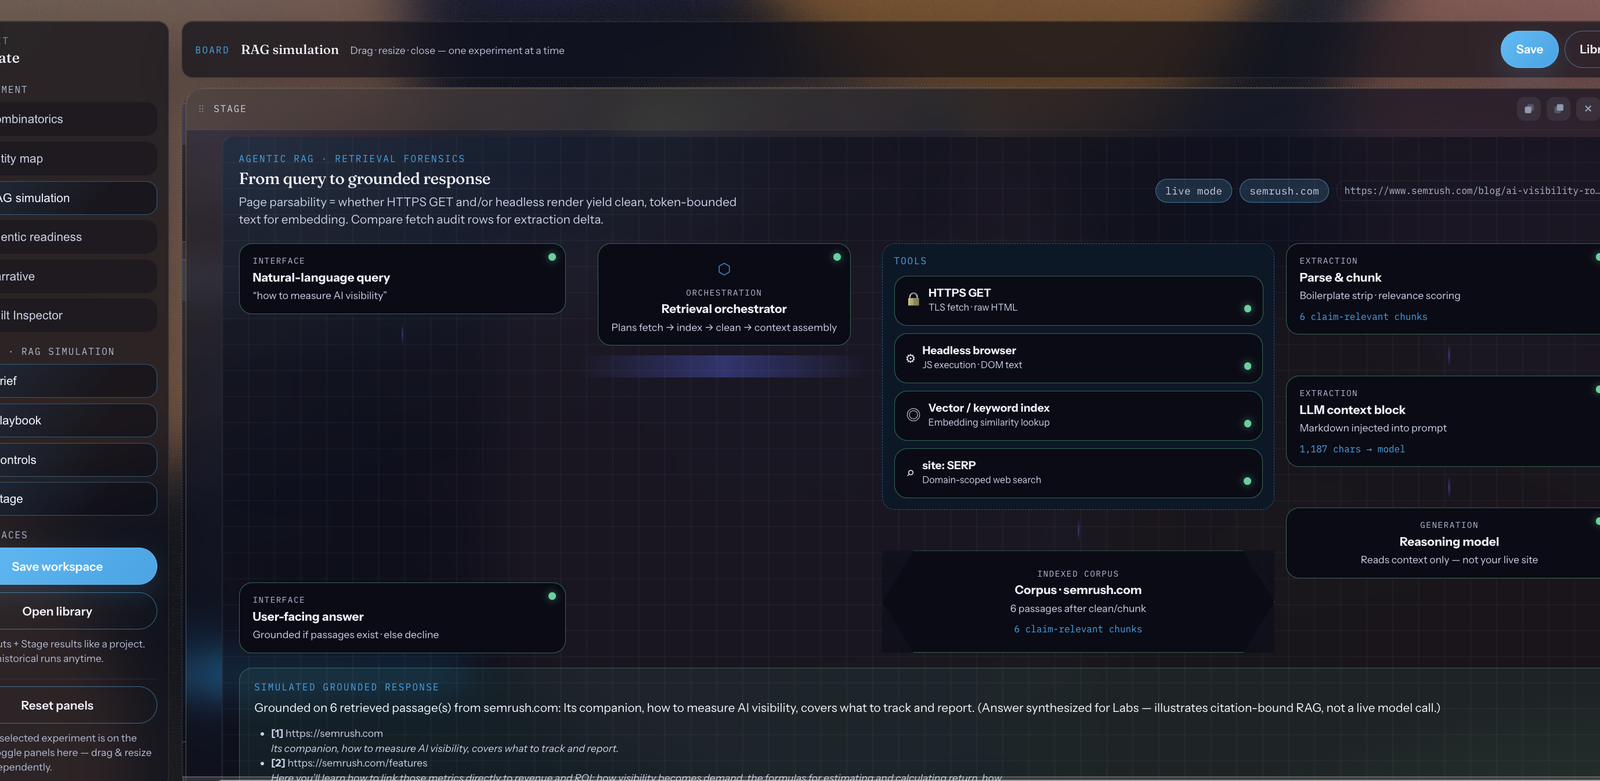The image size is (1600, 781).
Task: Open citation link https://semrush.com
Action: (x=334, y=733)
